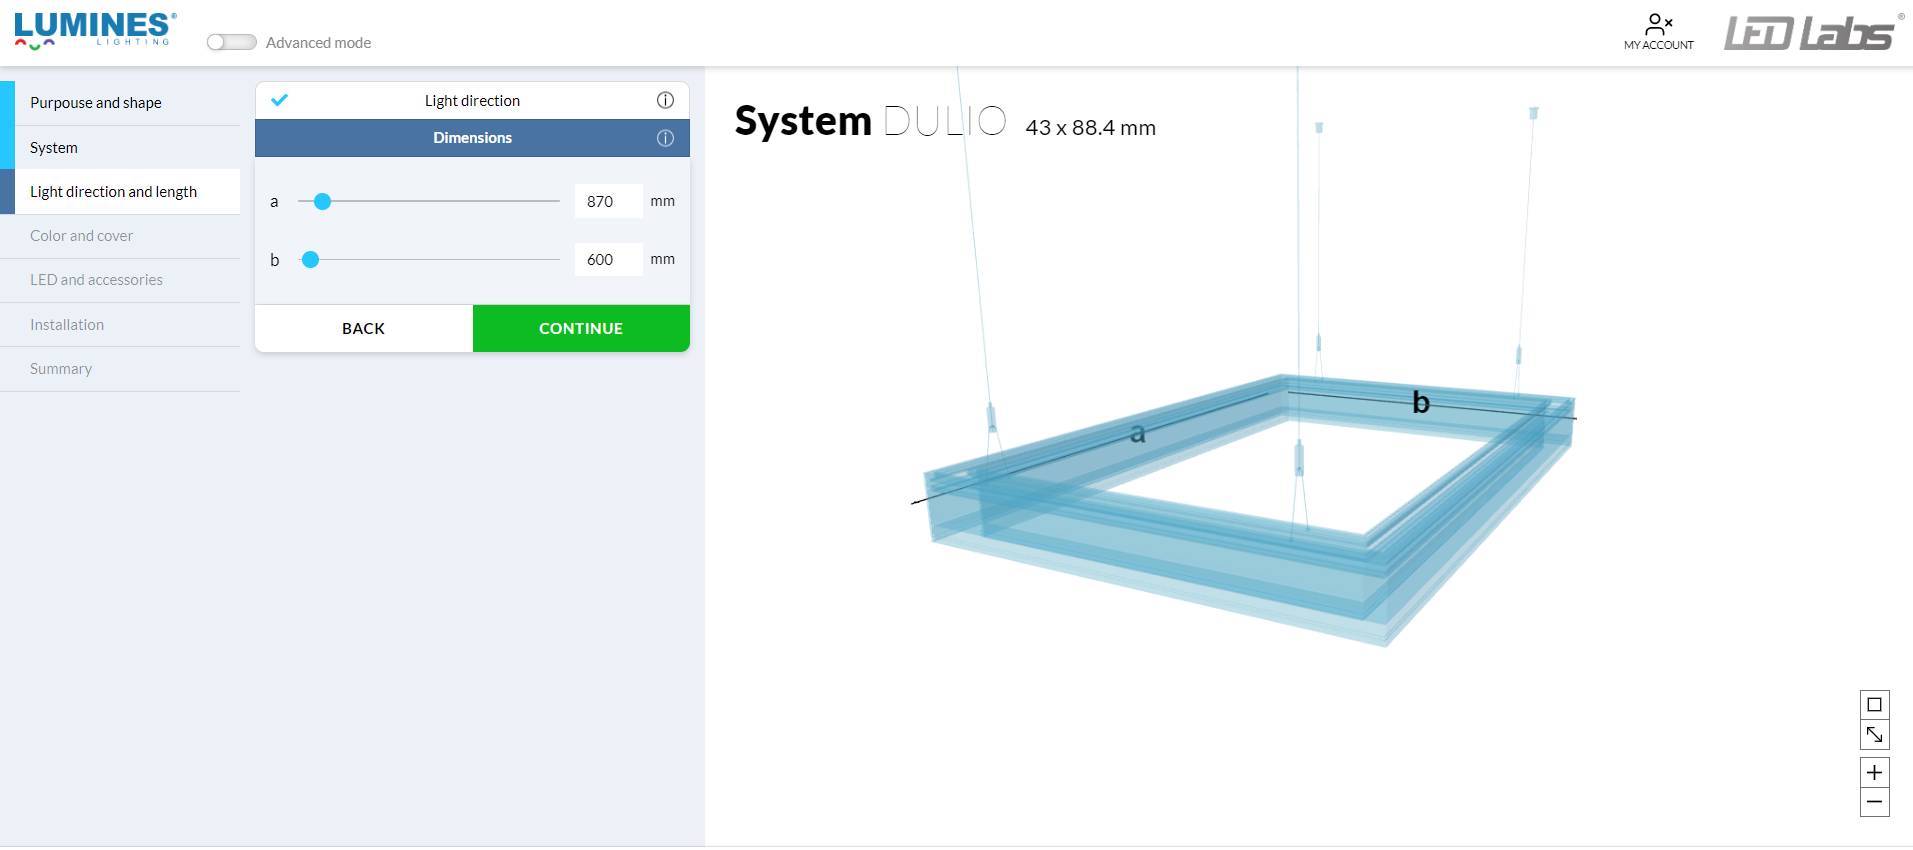Select Light direction and length step

(113, 192)
